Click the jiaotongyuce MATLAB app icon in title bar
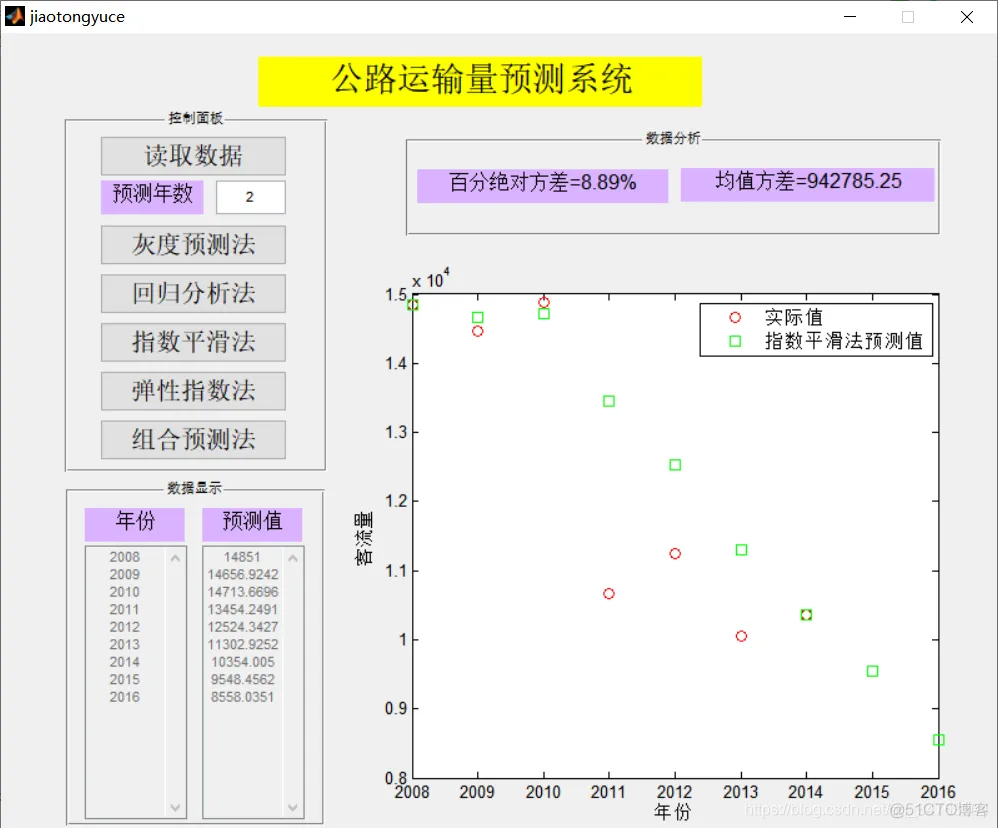This screenshot has width=998, height=828. point(14,16)
